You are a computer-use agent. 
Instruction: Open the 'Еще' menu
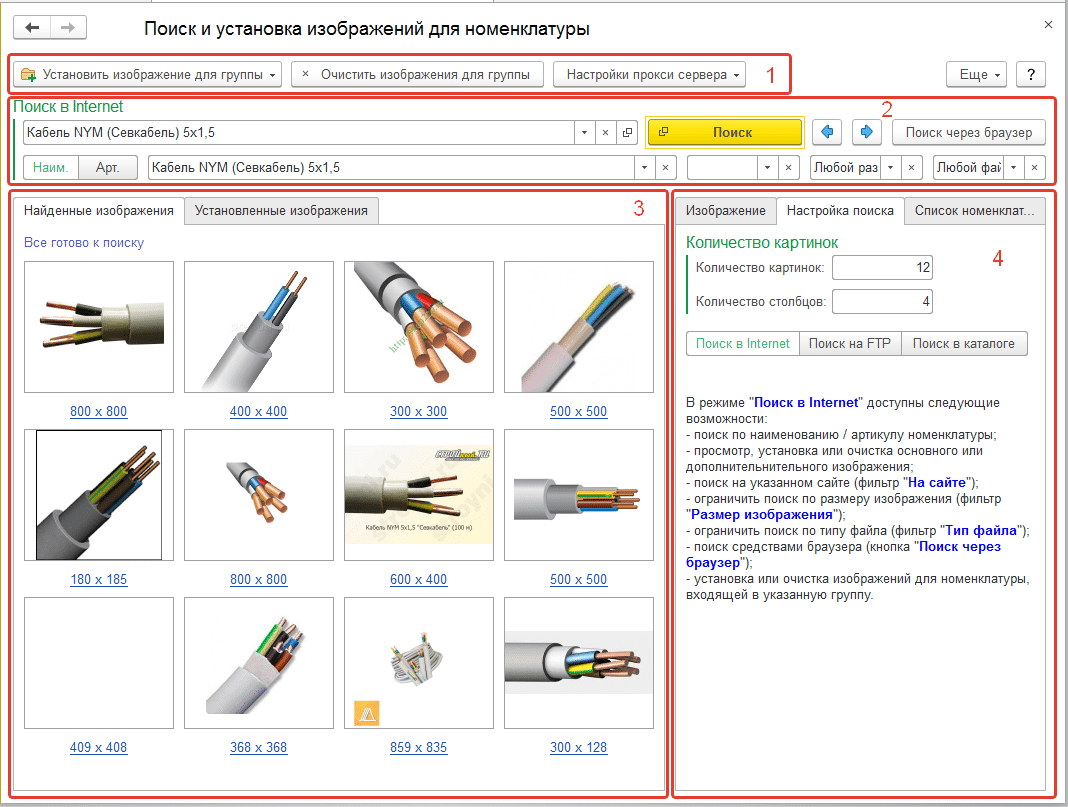(979, 74)
